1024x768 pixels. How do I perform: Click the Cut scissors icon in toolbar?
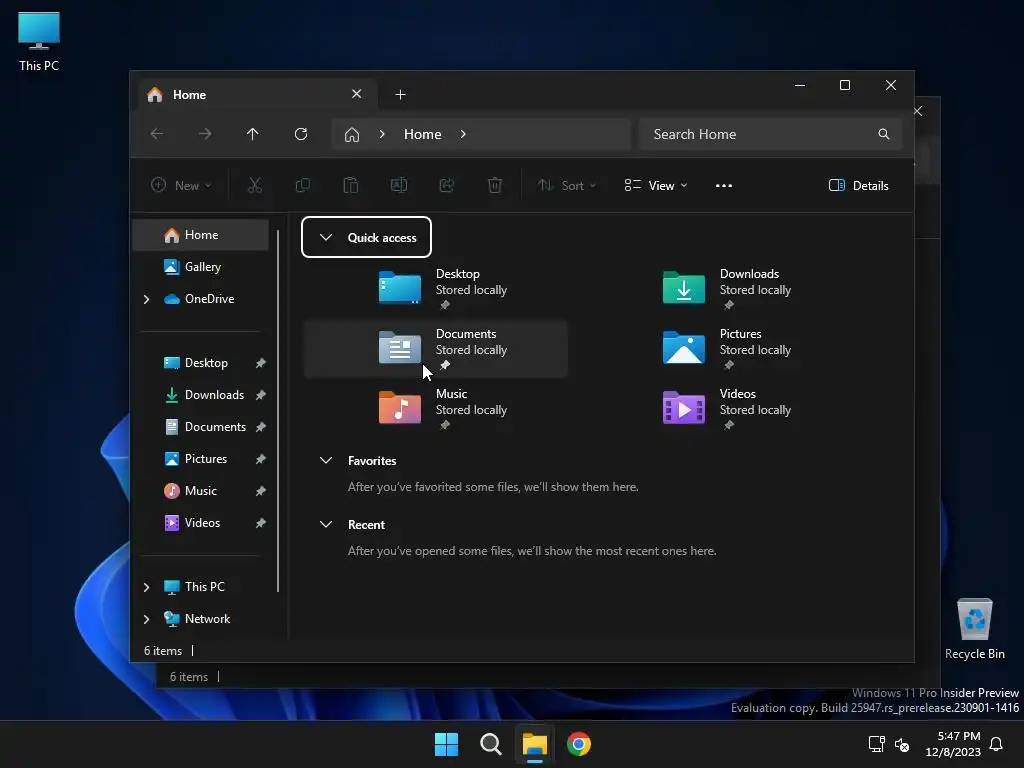[255, 185]
